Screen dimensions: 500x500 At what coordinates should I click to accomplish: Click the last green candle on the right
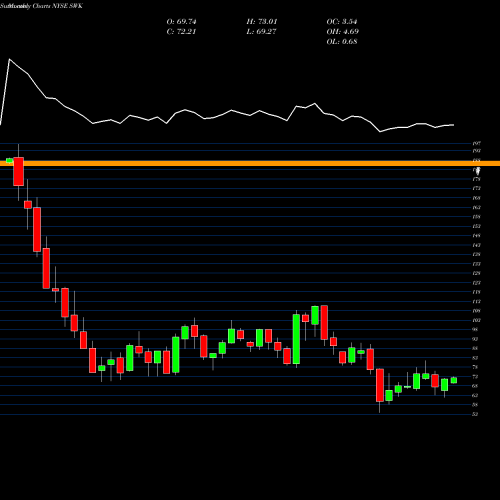click(454, 380)
